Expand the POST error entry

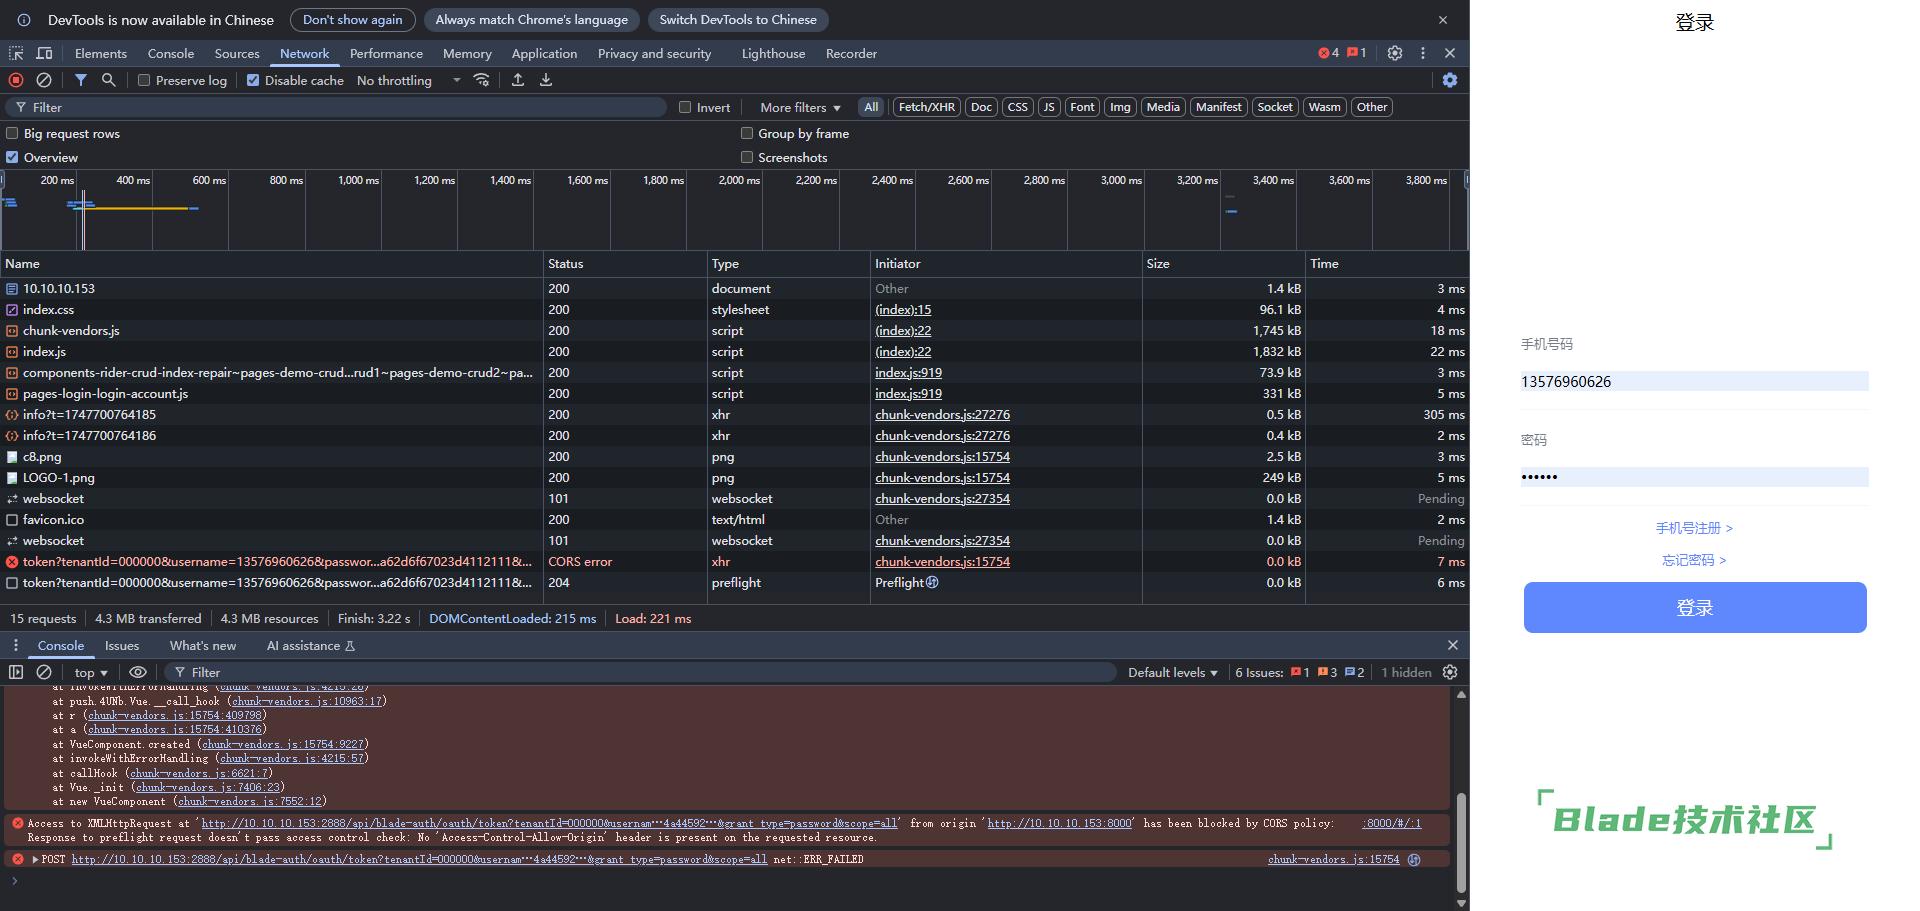click(36, 859)
